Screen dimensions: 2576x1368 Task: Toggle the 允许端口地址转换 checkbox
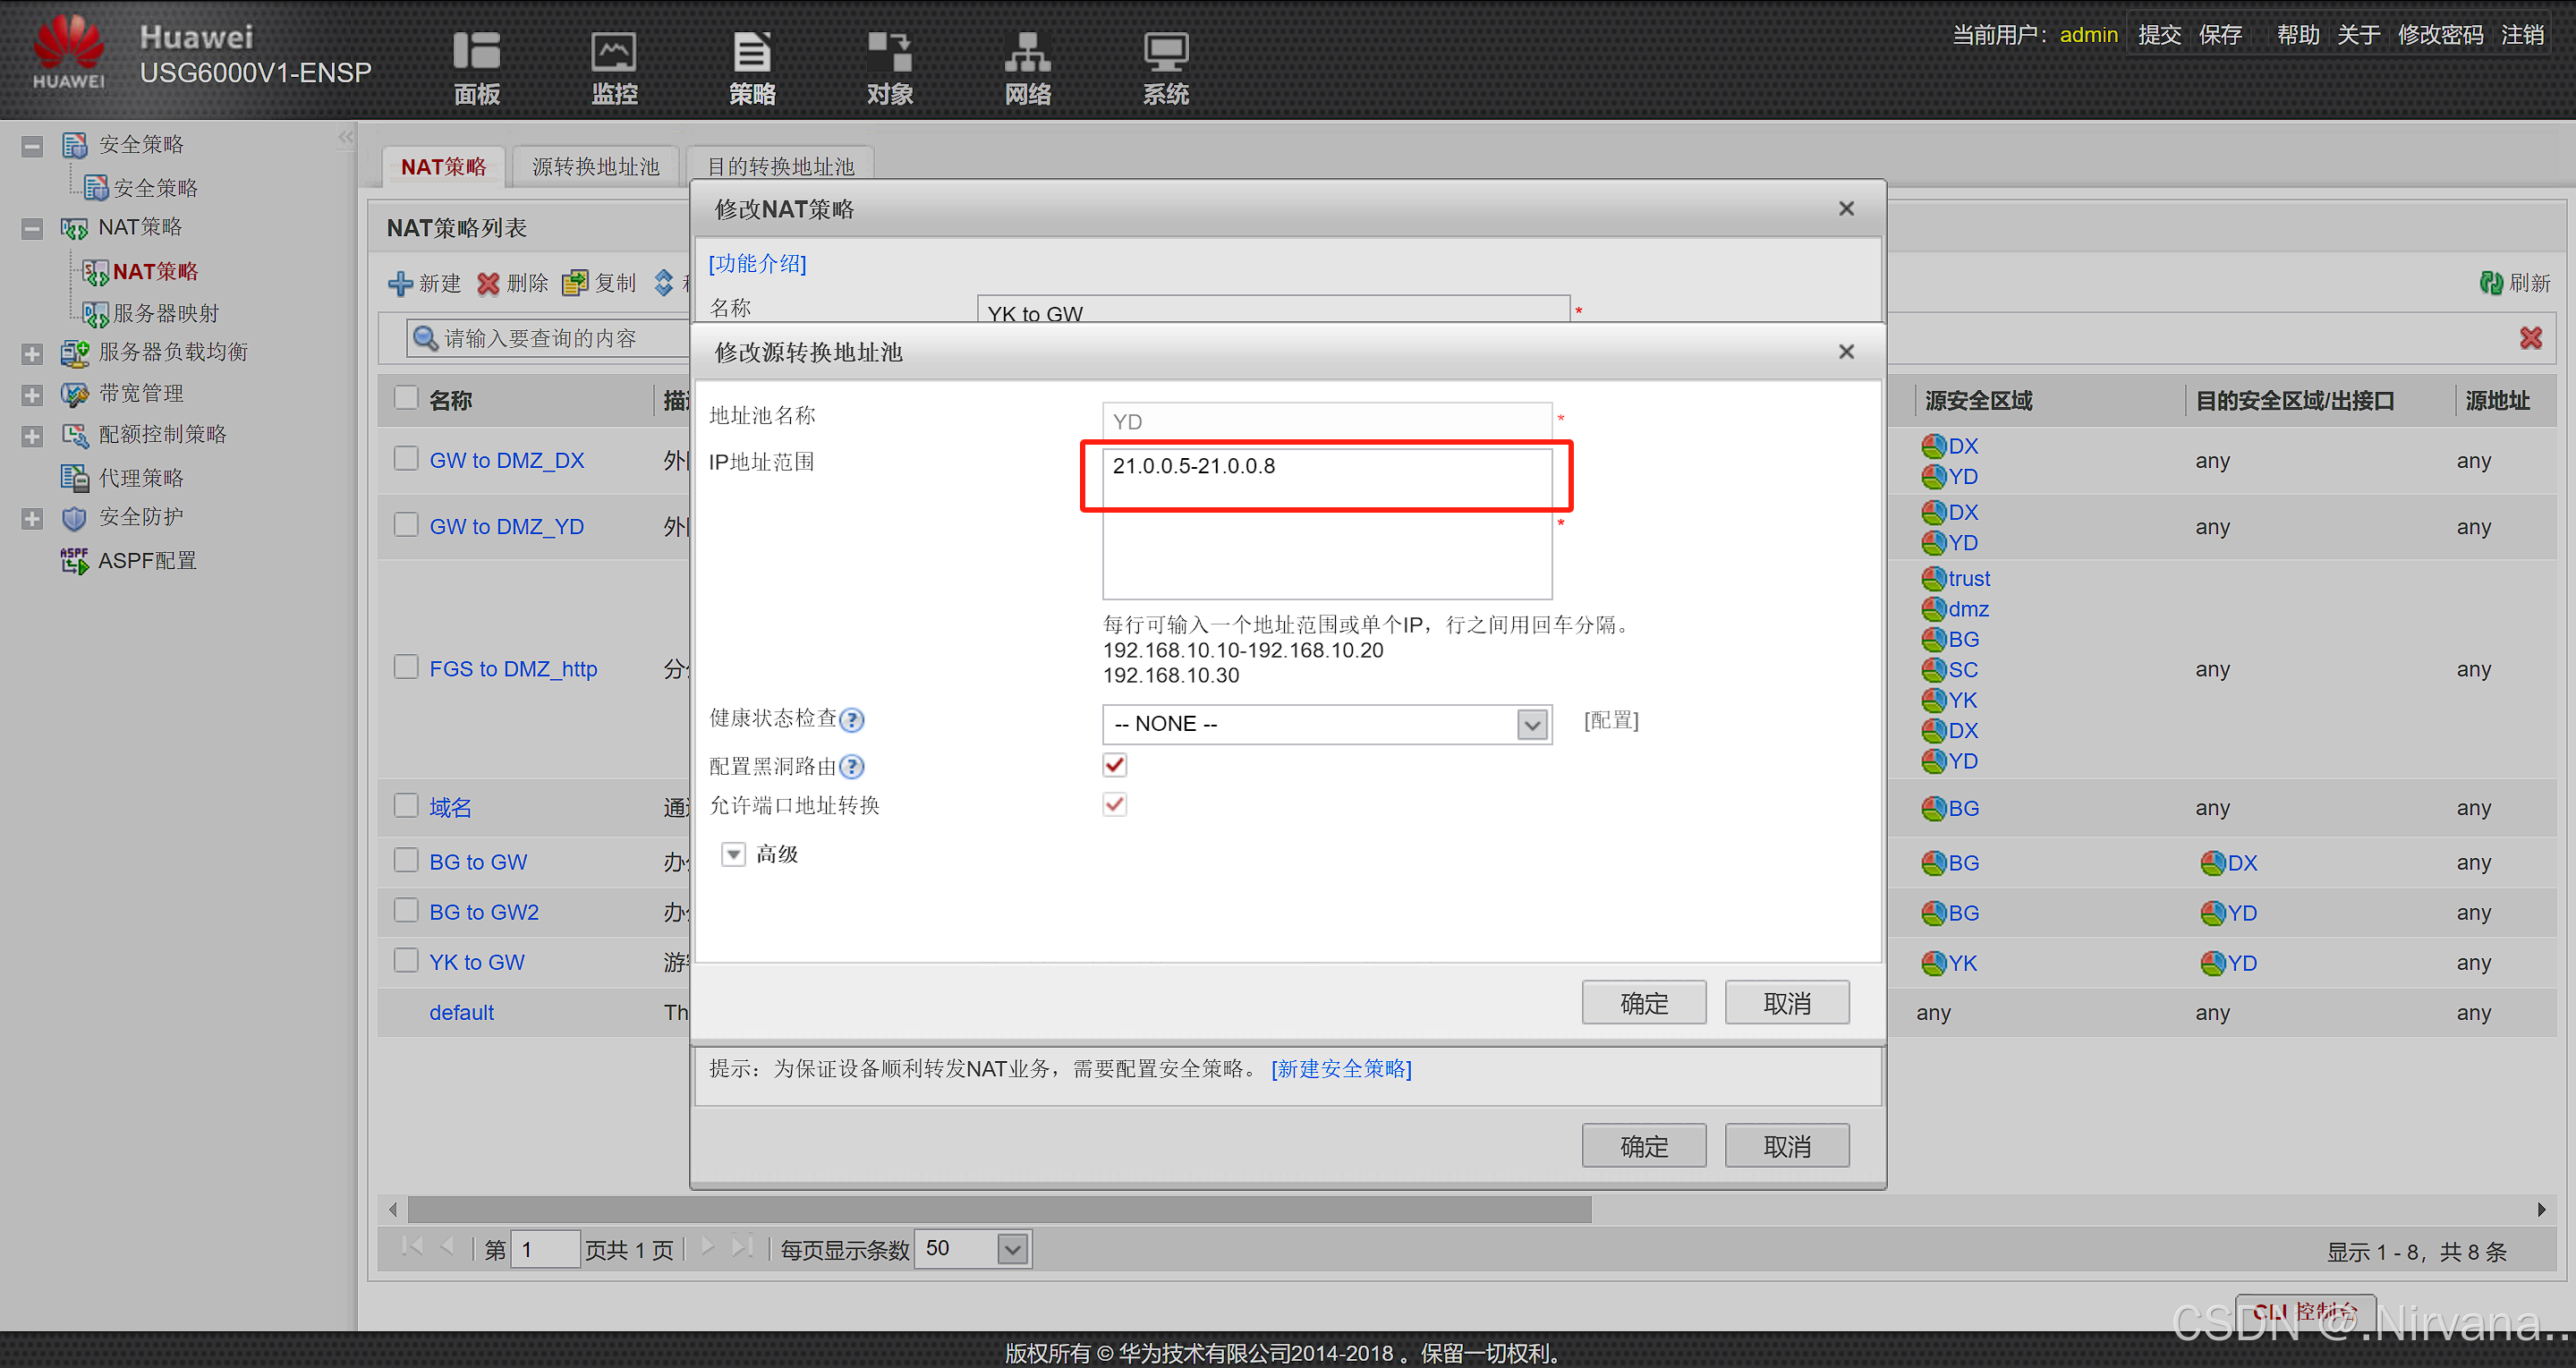1115,805
